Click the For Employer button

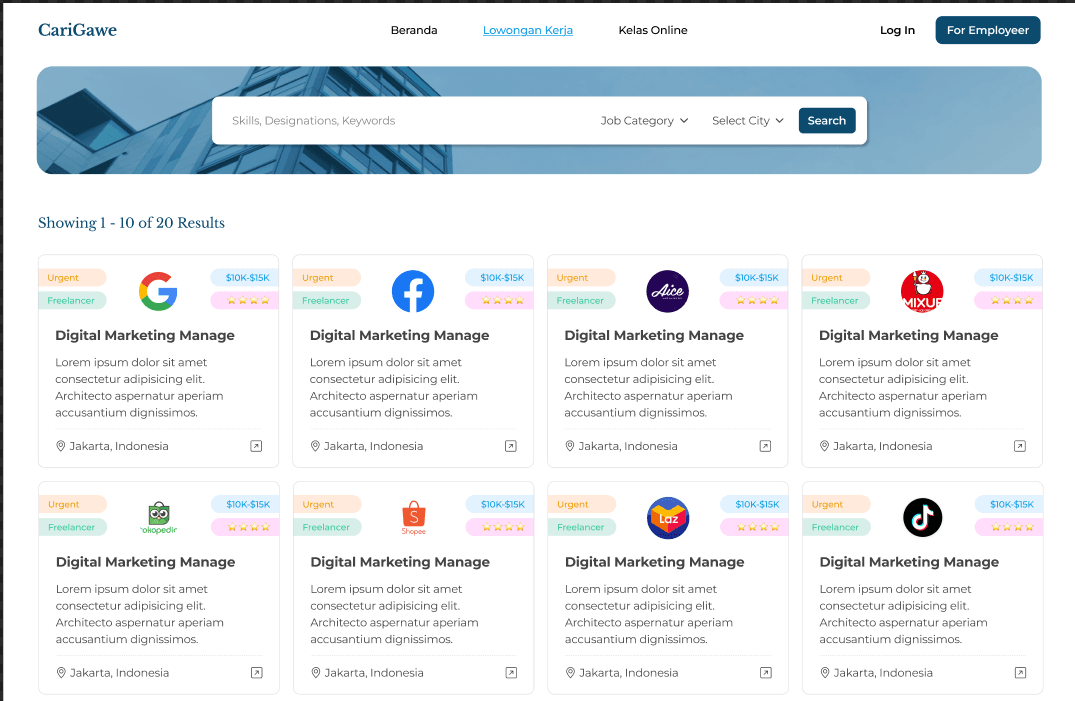pos(988,30)
